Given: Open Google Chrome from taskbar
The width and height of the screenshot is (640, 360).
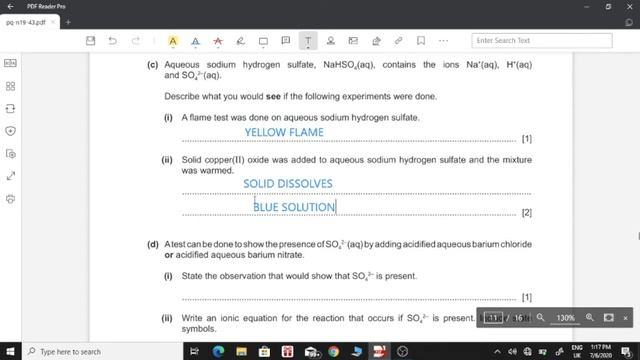Looking at the screenshot, I should coord(333,351).
